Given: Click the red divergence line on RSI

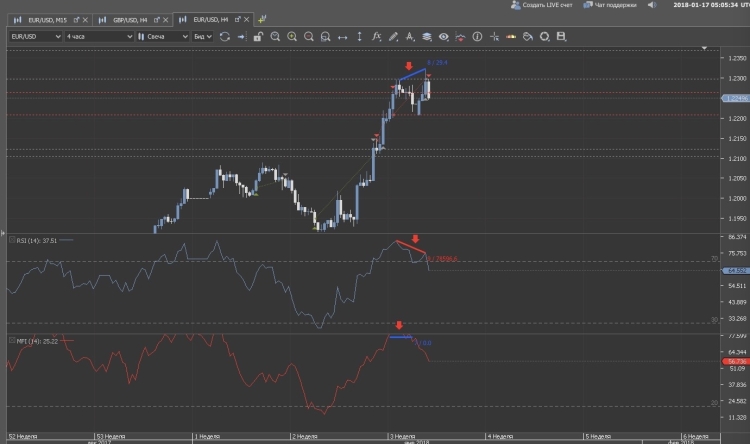Looking at the screenshot, I should click(410, 247).
